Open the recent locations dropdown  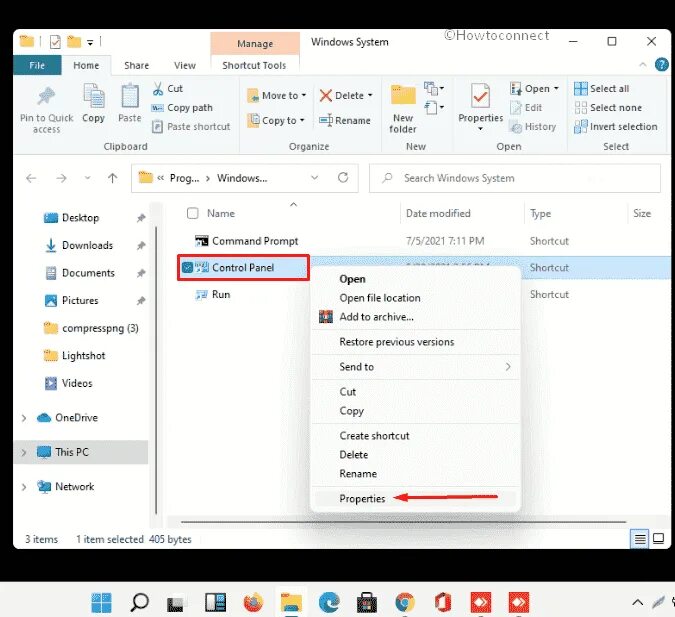click(87, 178)
